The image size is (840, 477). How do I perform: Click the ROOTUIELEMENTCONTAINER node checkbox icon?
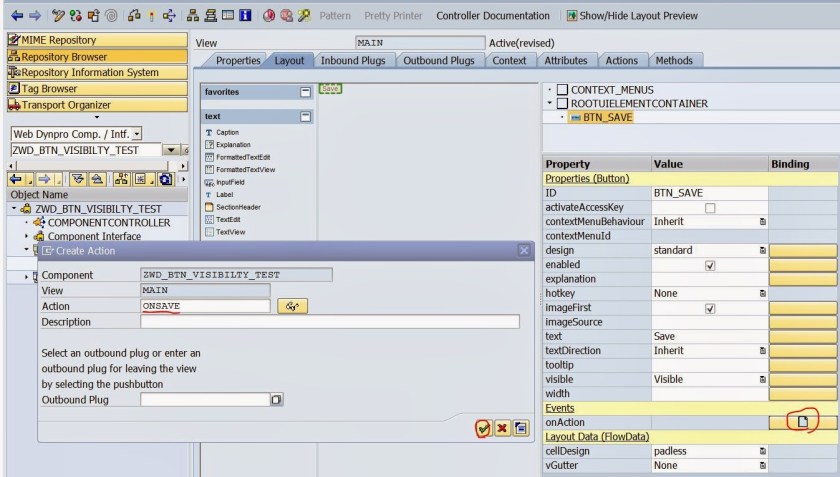click(562, 103)
